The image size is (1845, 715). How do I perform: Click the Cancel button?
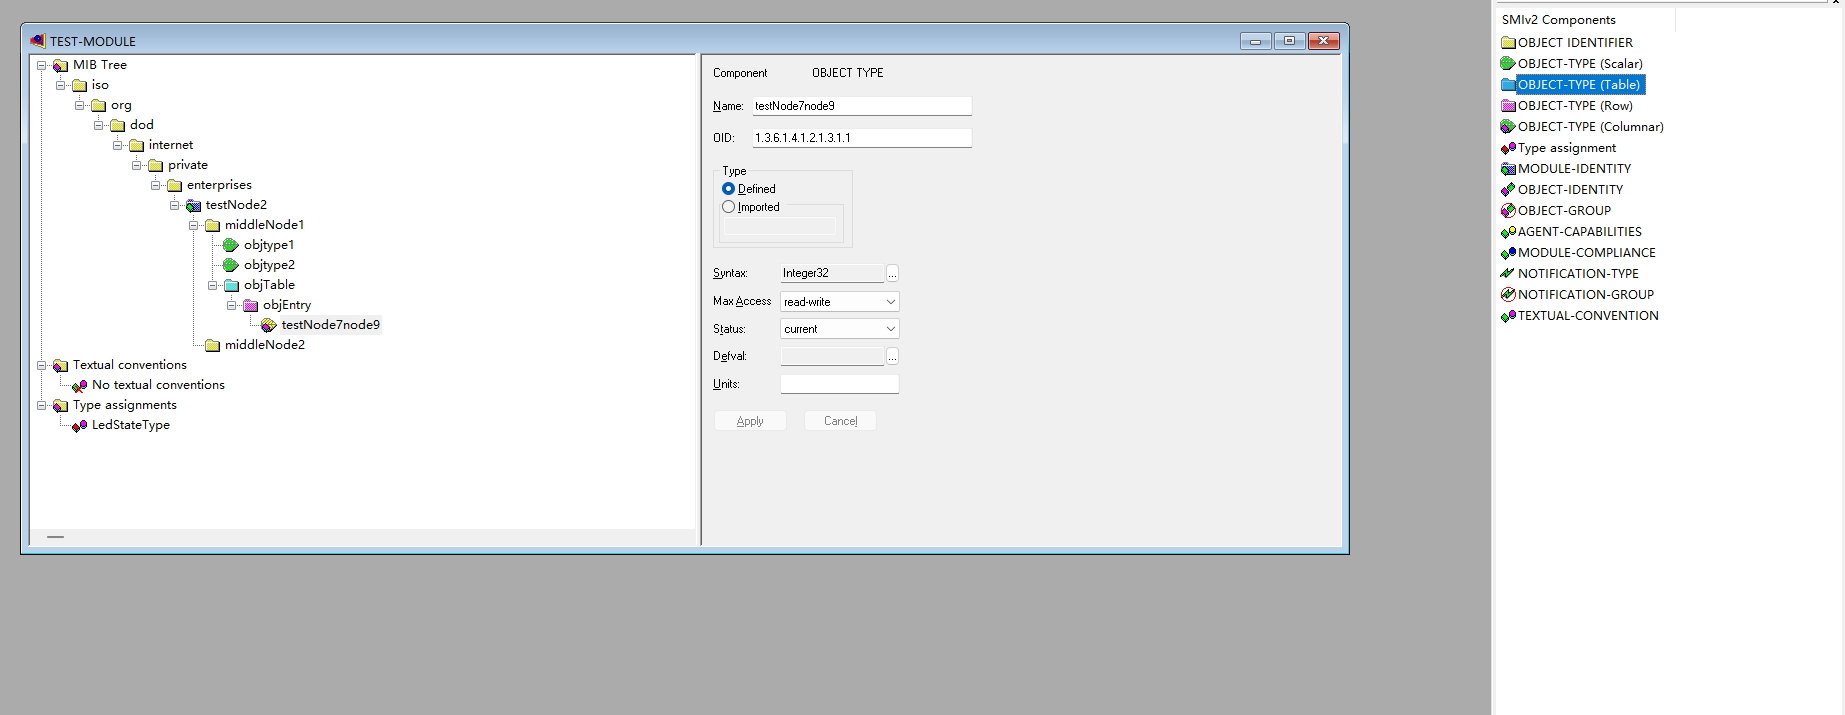tap(840, 421)
